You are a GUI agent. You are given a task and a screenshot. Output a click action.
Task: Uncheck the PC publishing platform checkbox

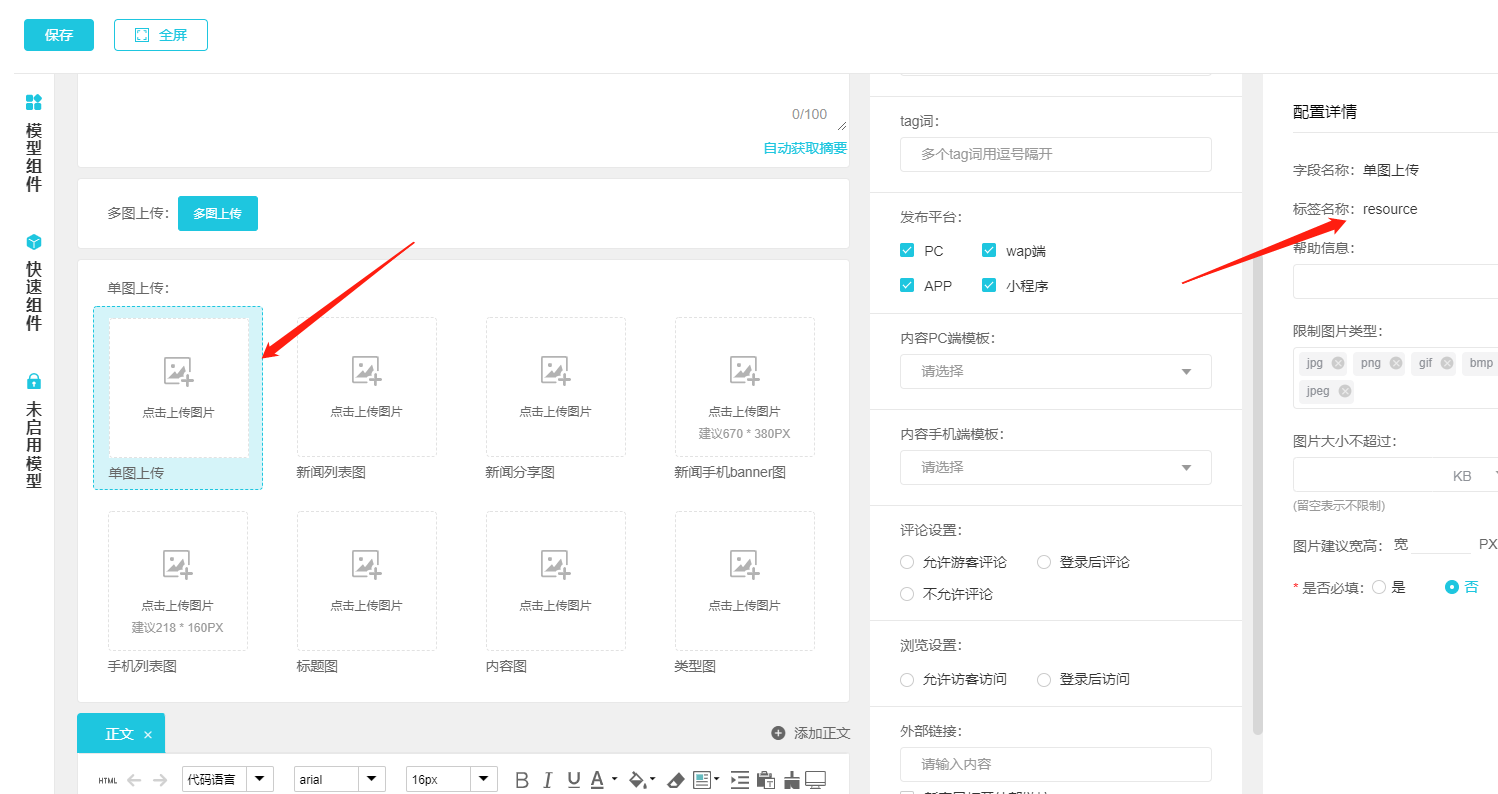(x=907, y=251)
